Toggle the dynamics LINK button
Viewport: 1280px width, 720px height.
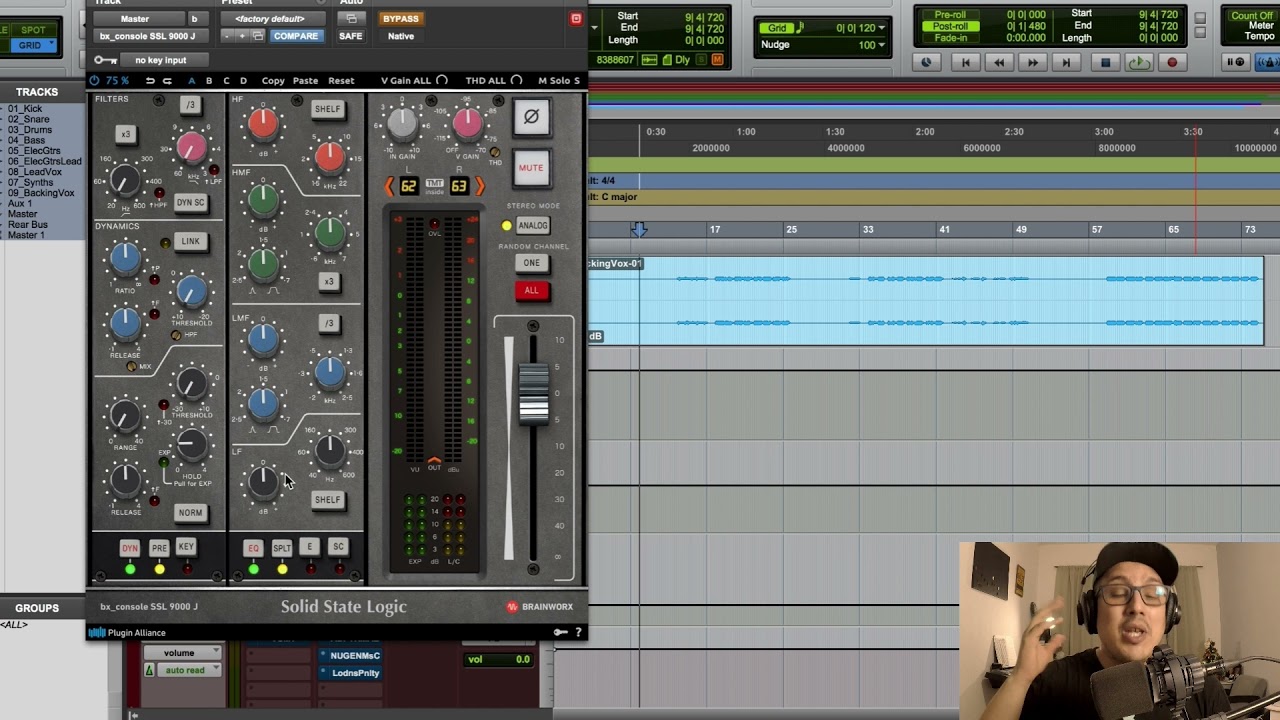coord(190,241)
